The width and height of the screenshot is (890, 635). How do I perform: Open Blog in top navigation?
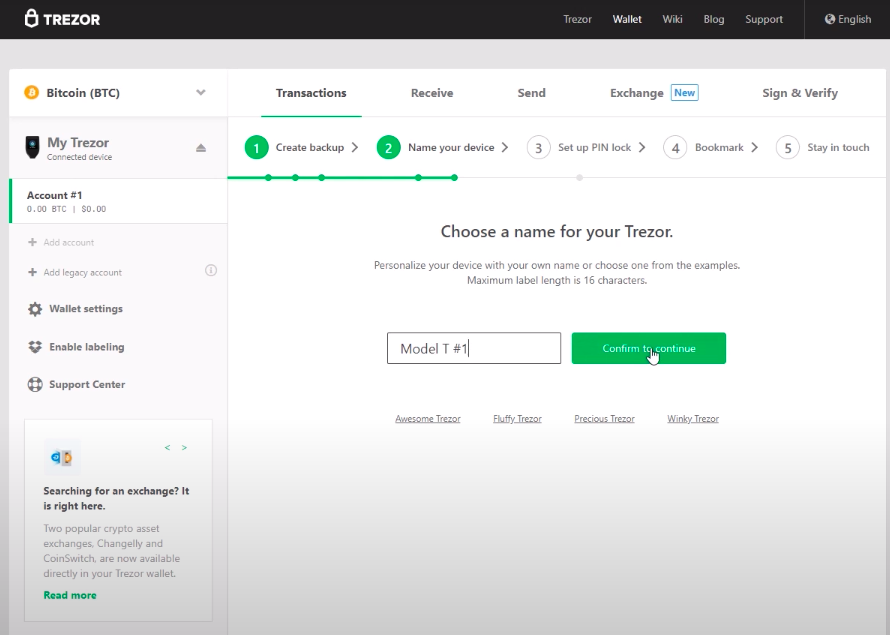[713, 19]
